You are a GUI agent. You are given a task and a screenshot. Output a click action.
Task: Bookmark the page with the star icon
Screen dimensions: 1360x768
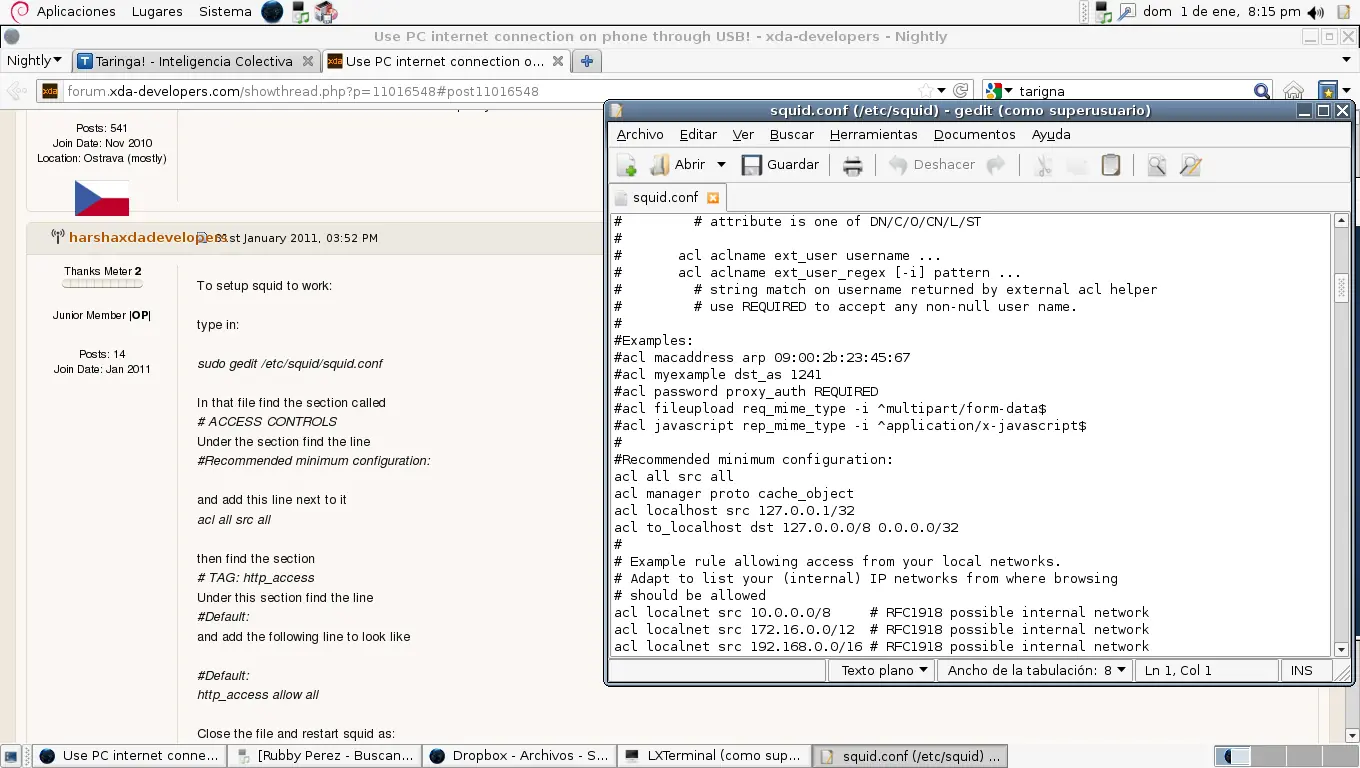[926, 91]
